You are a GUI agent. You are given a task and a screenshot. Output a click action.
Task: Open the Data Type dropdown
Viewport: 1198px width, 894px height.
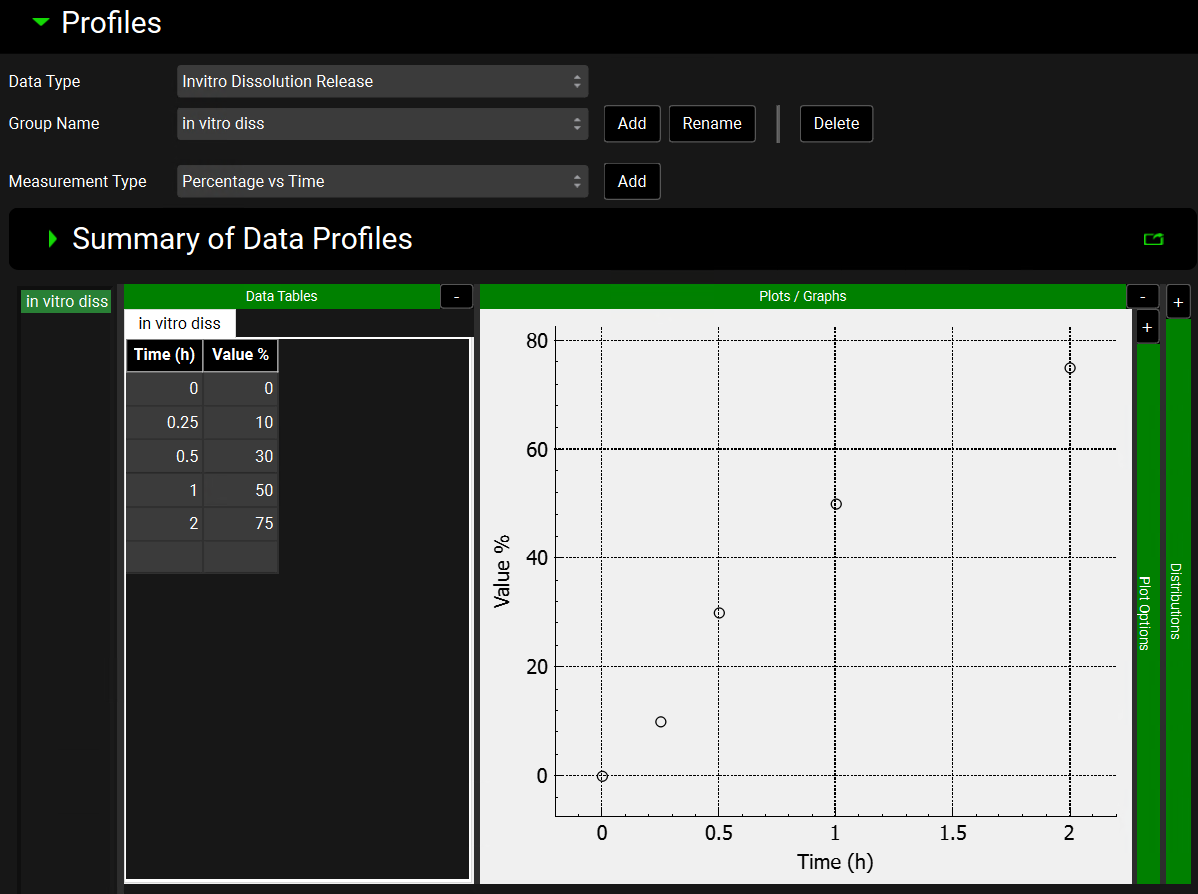(x=382, y=82)
